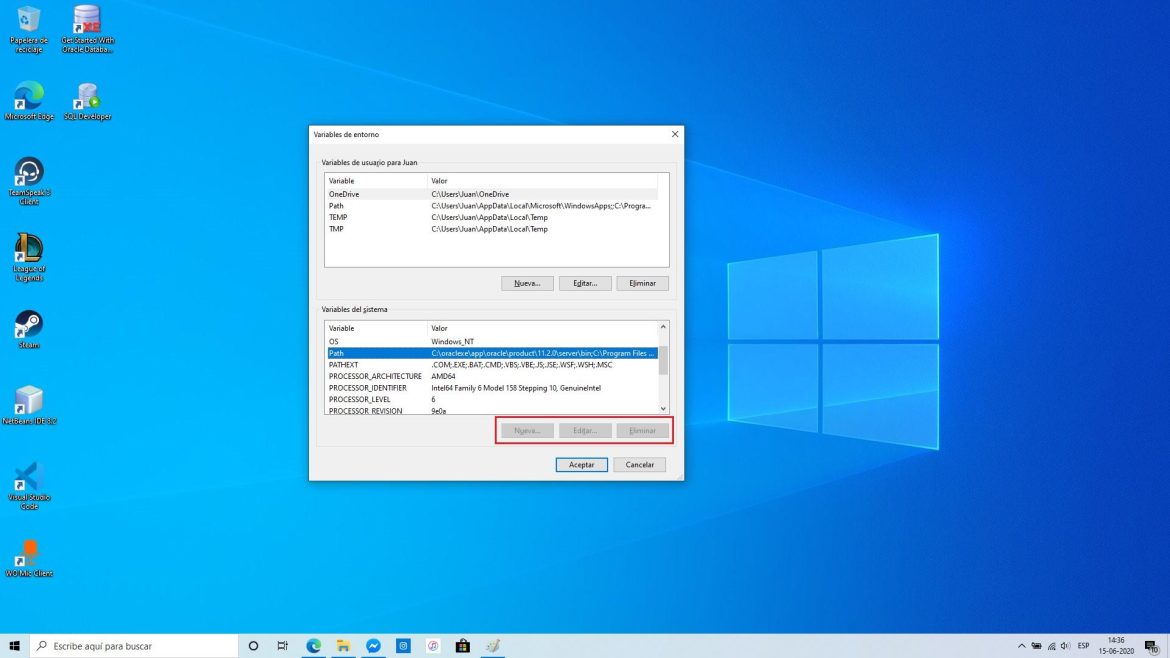Screen dimensions: 1170x658
Task: Expand hidden icons in the system tray
Action: click(x=1021, y=645)
